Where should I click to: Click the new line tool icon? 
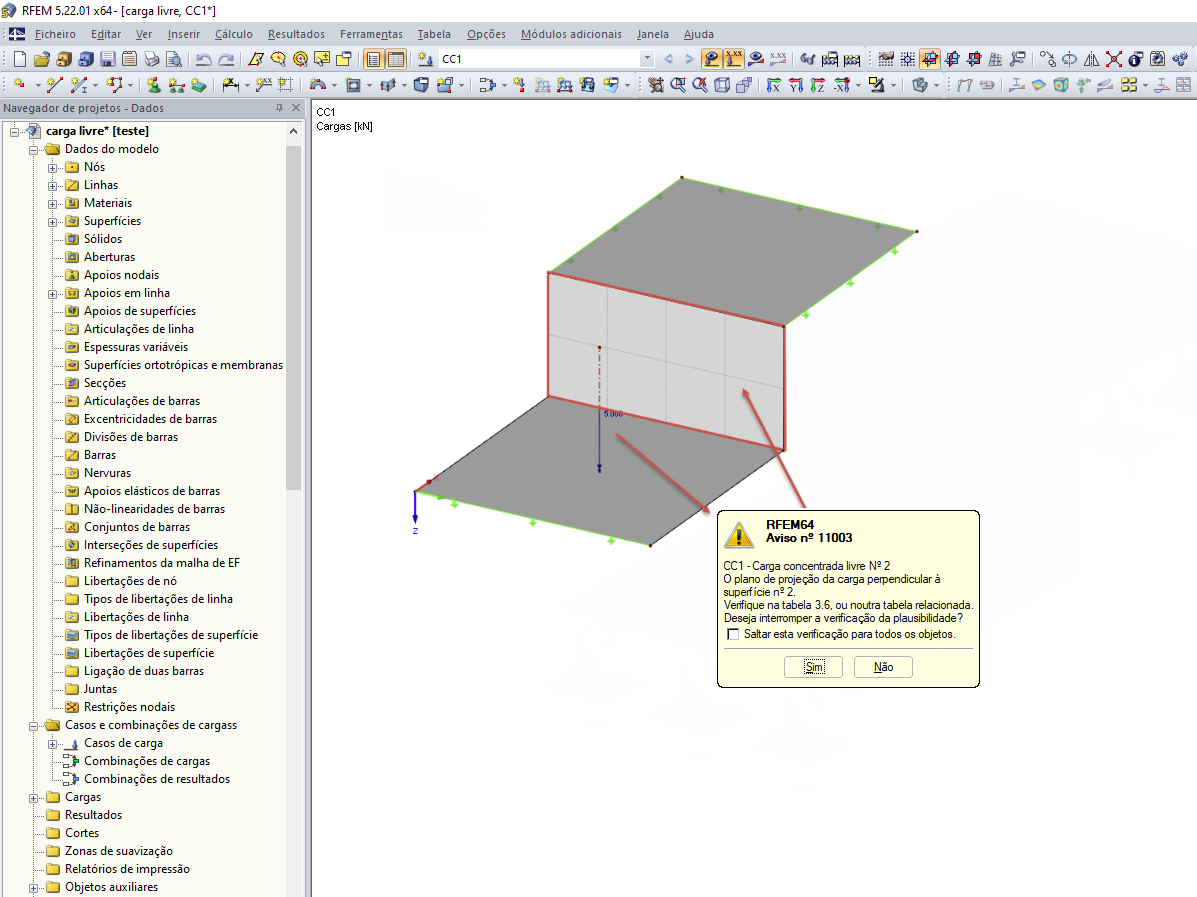click(x=54, y=85)
